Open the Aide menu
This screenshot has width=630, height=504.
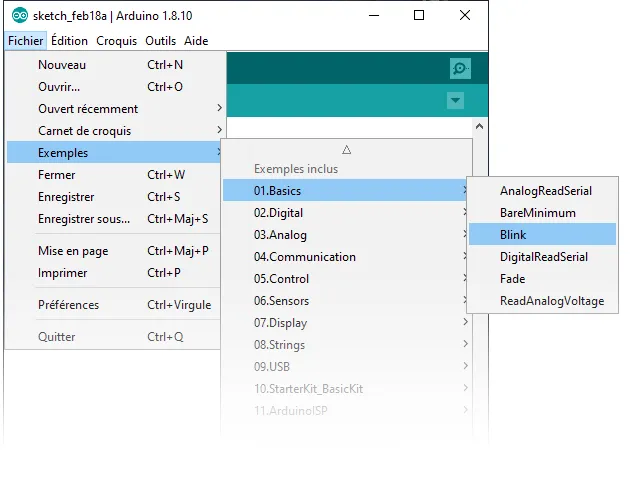click(196, 41)
